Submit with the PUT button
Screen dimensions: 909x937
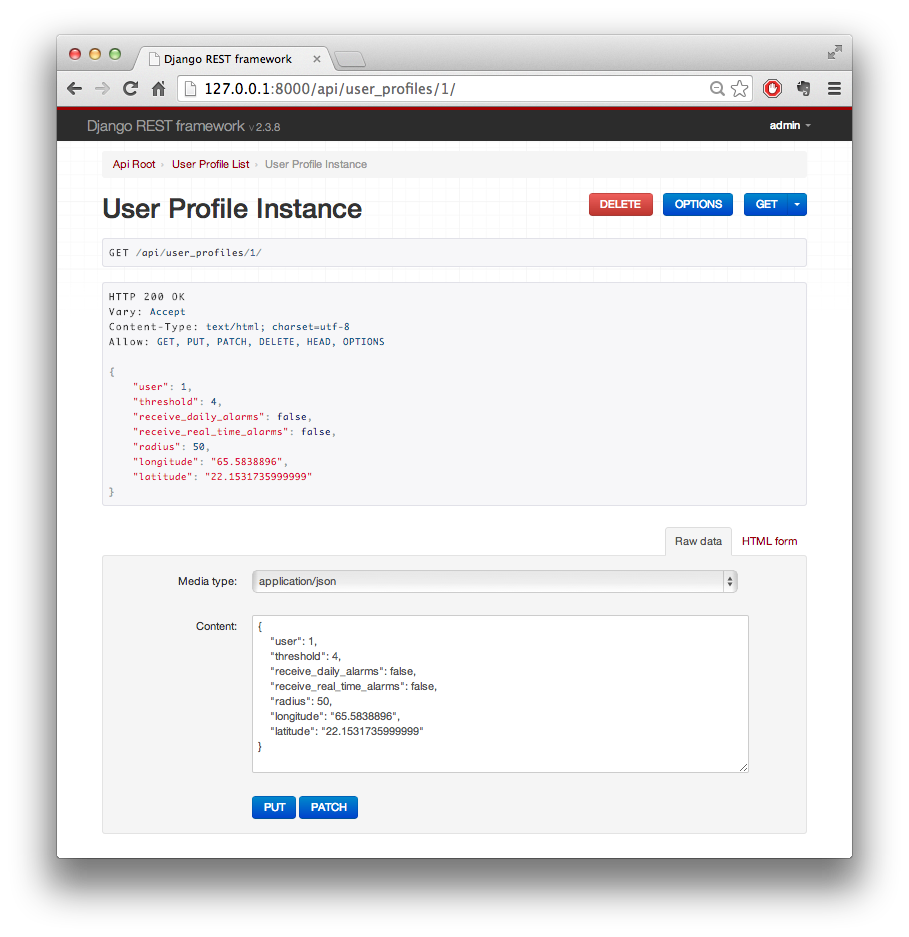click(x=274, y=807)
